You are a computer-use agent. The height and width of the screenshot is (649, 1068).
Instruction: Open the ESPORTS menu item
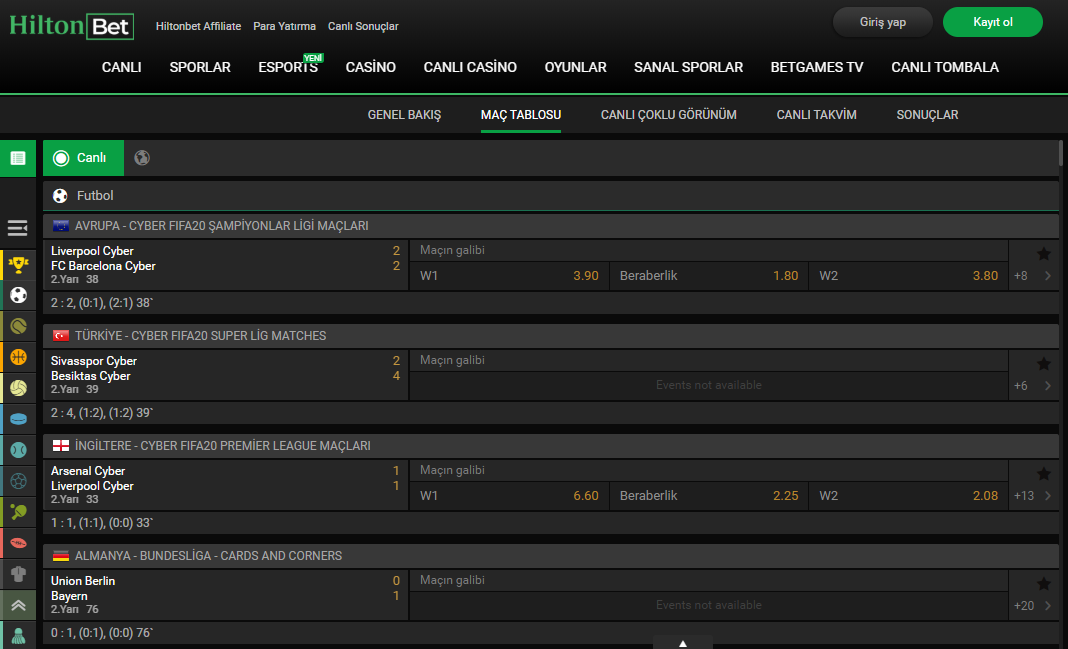pyautogui.click(x=288, y=67)
